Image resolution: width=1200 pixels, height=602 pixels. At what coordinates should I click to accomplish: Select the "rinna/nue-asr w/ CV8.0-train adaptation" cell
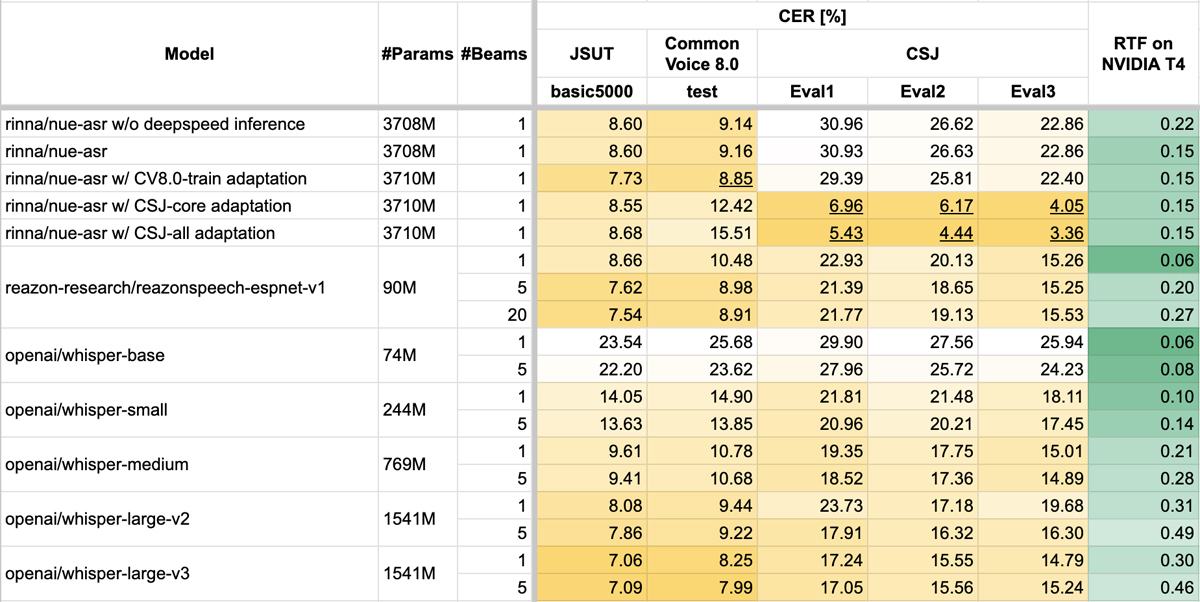click(x=189, y=178)
